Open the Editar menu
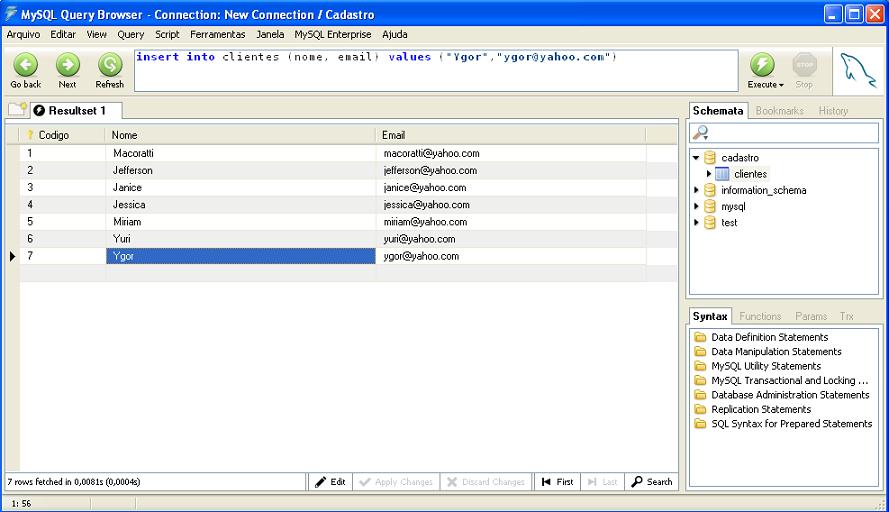This screenshot has height=512, width=889. click(63, 35)
